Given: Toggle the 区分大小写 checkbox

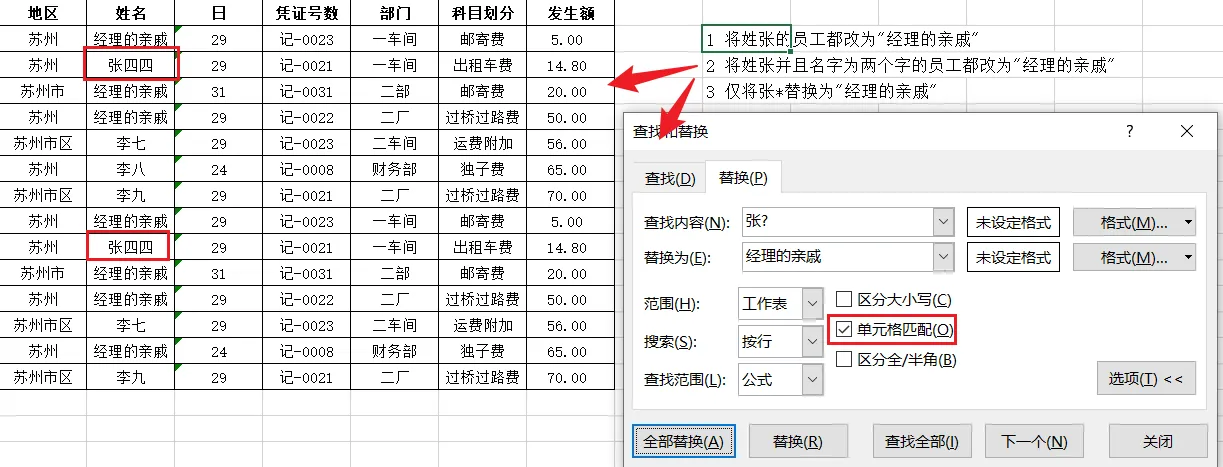Looking at the screenshot, I should pos(844,299).
